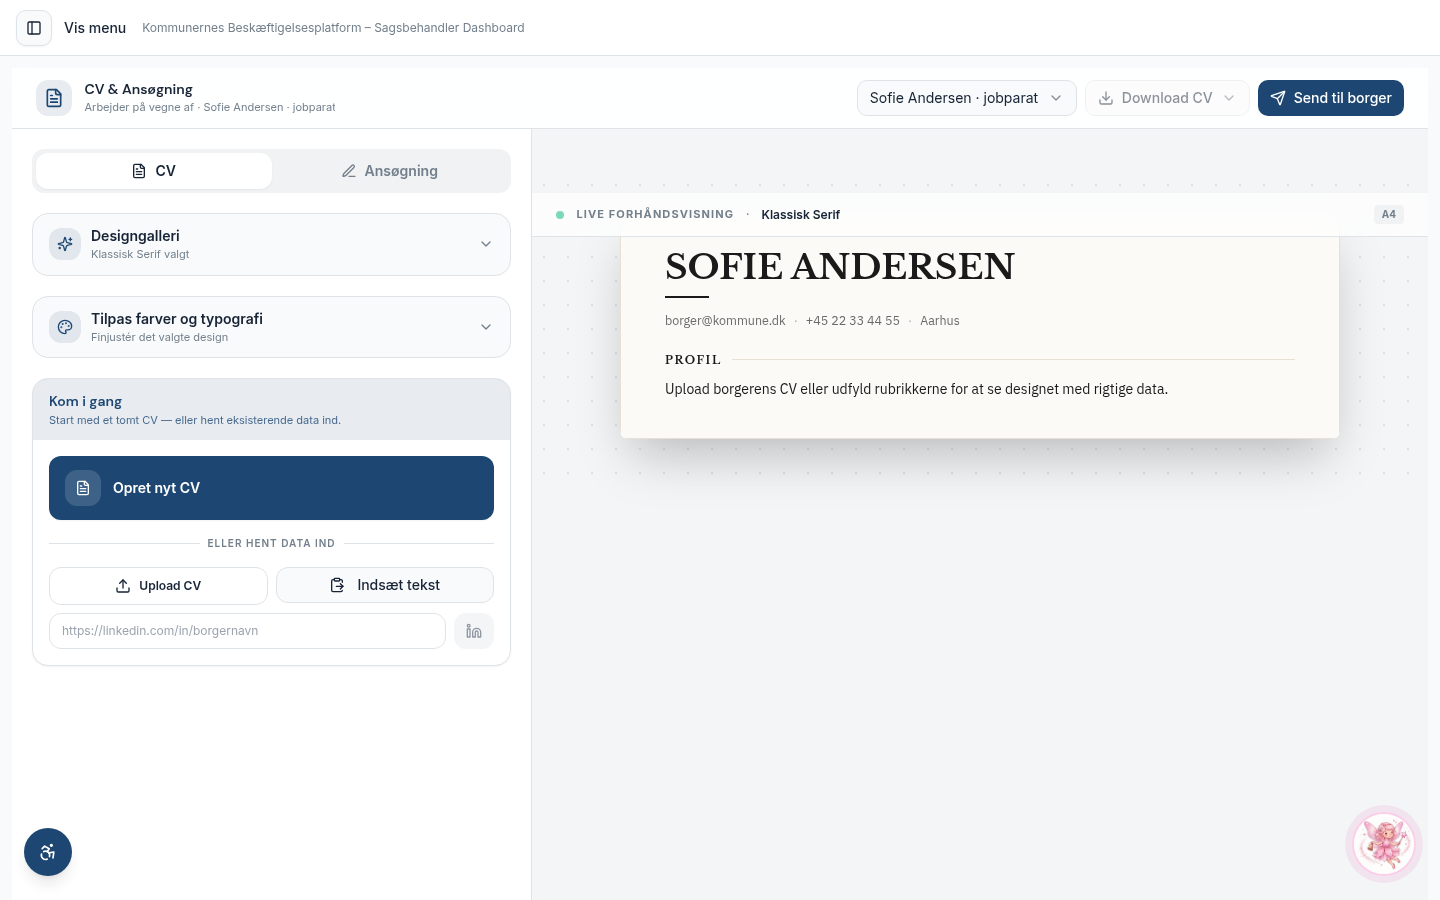Click the Vis menu label
The height and width of the screenshot is (900, 1440).
coord(95,28)
